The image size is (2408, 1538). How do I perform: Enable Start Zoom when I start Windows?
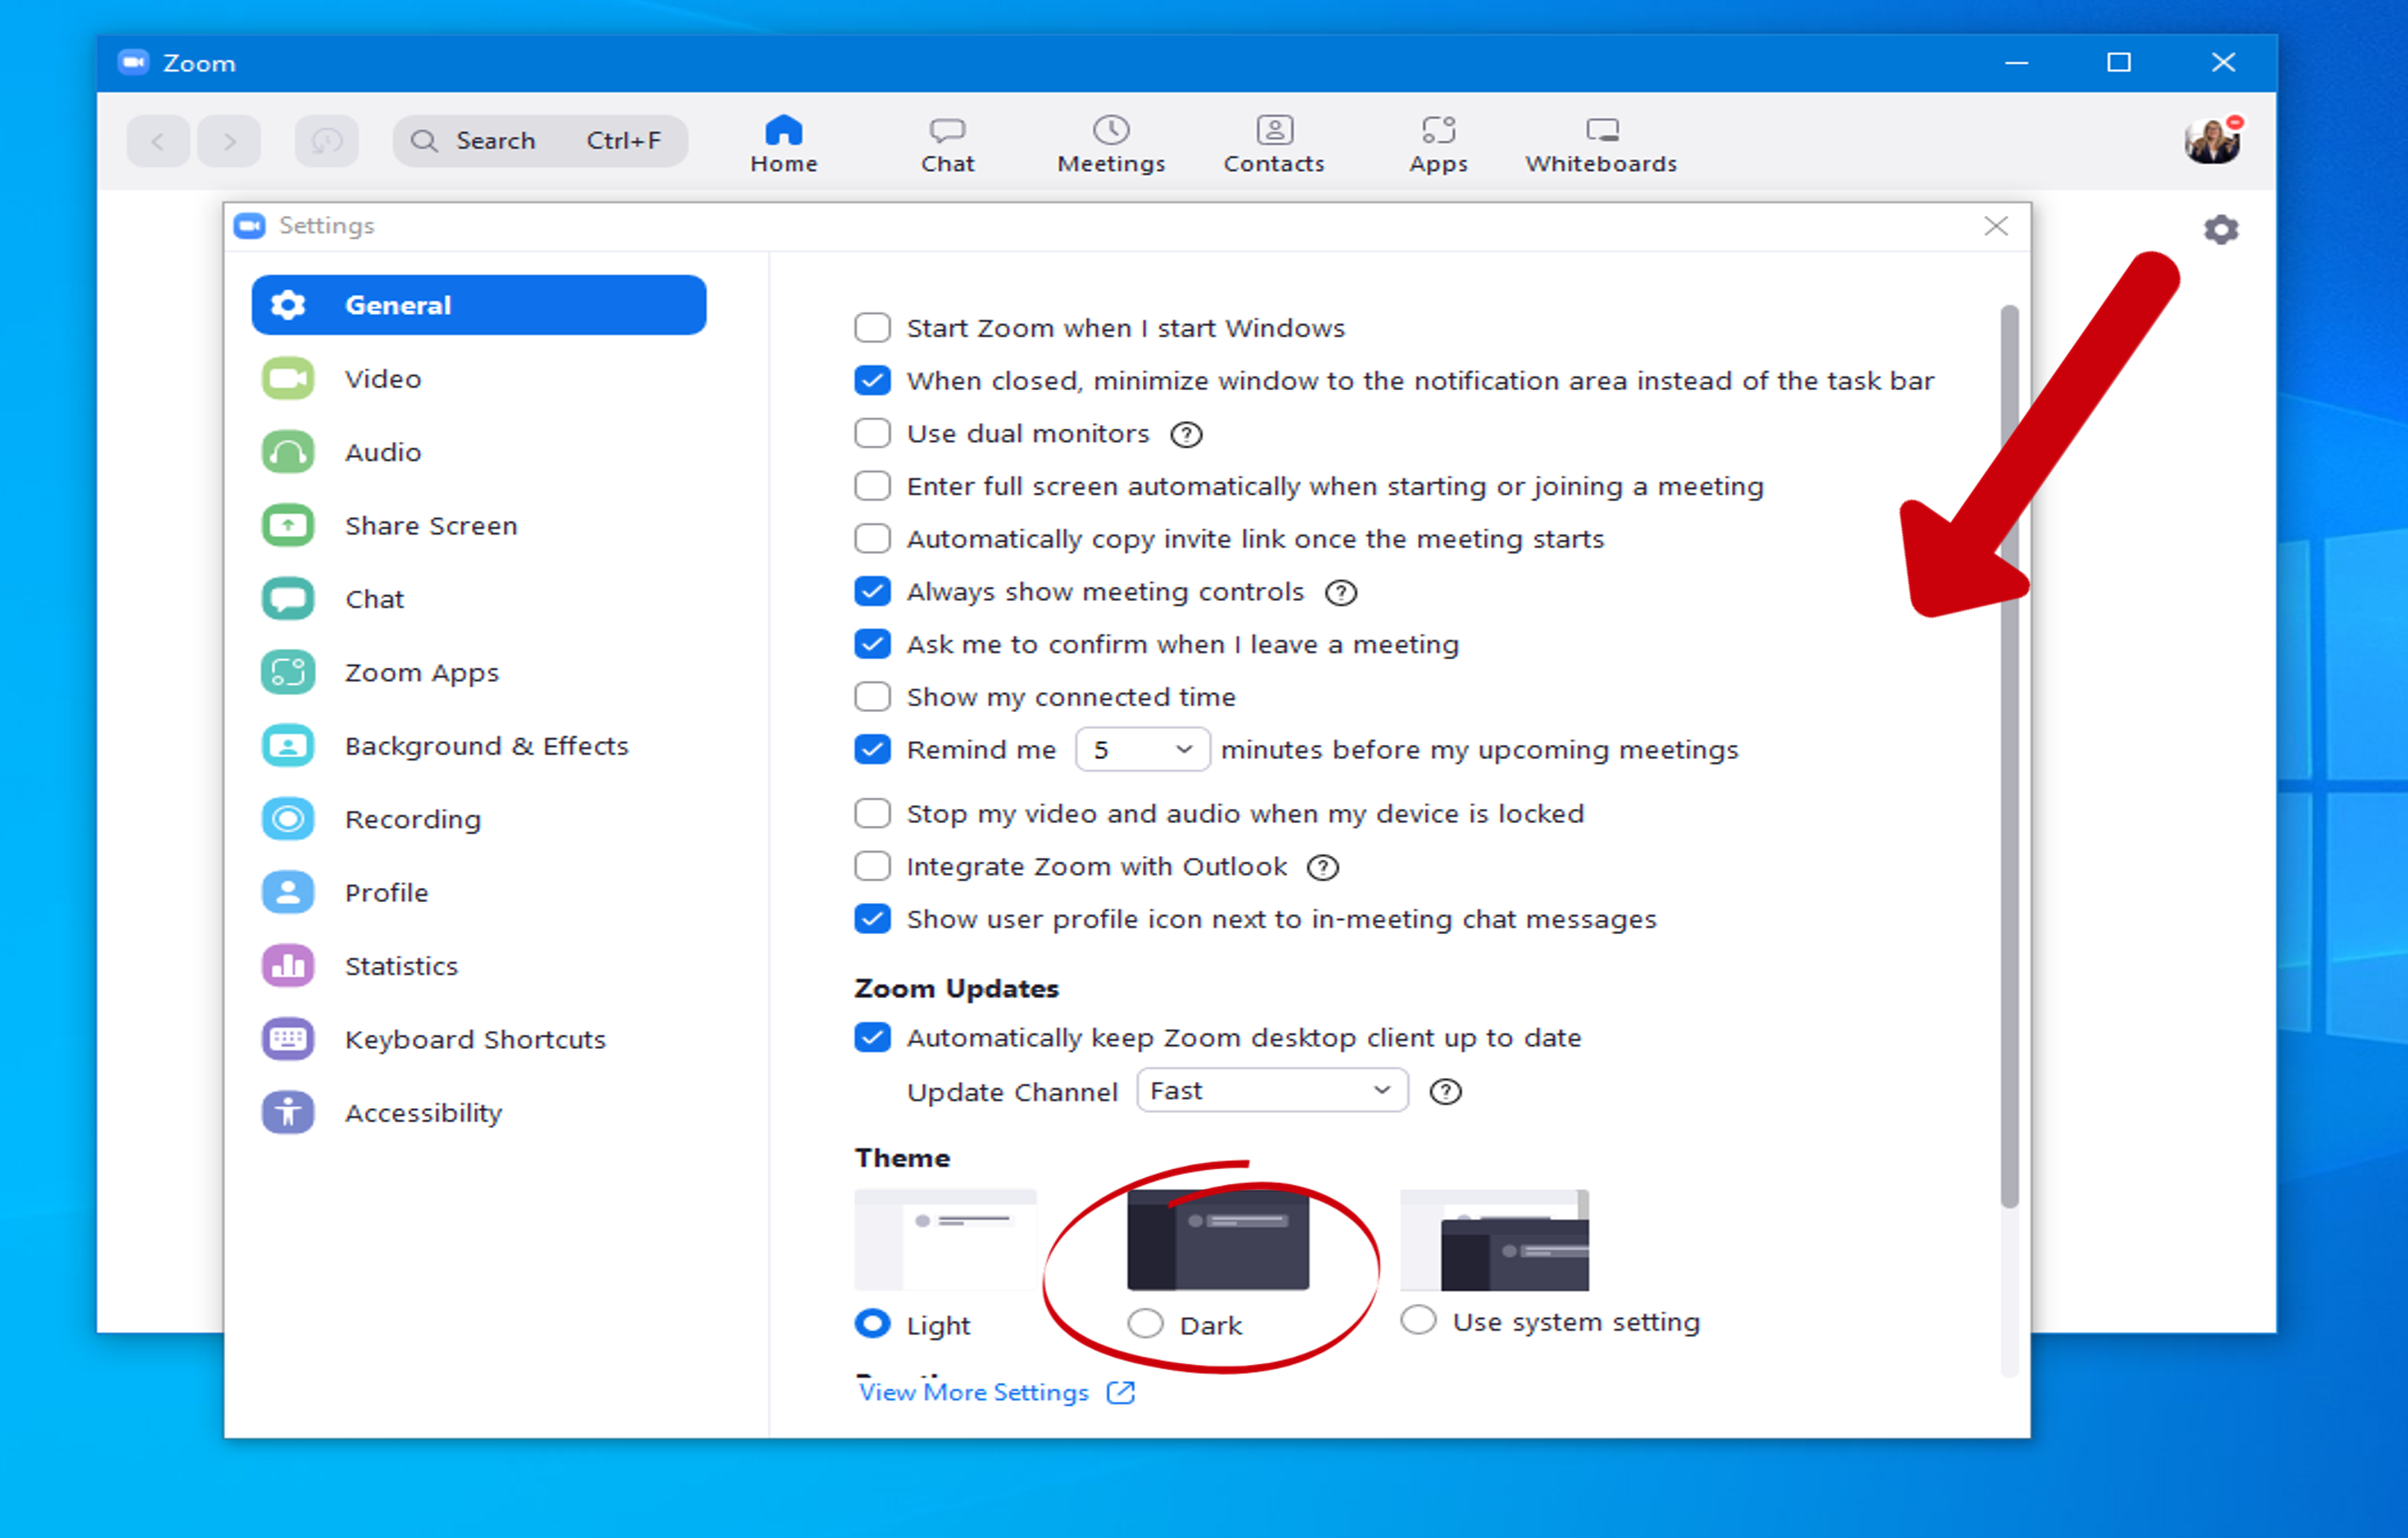tap(872, 328)
